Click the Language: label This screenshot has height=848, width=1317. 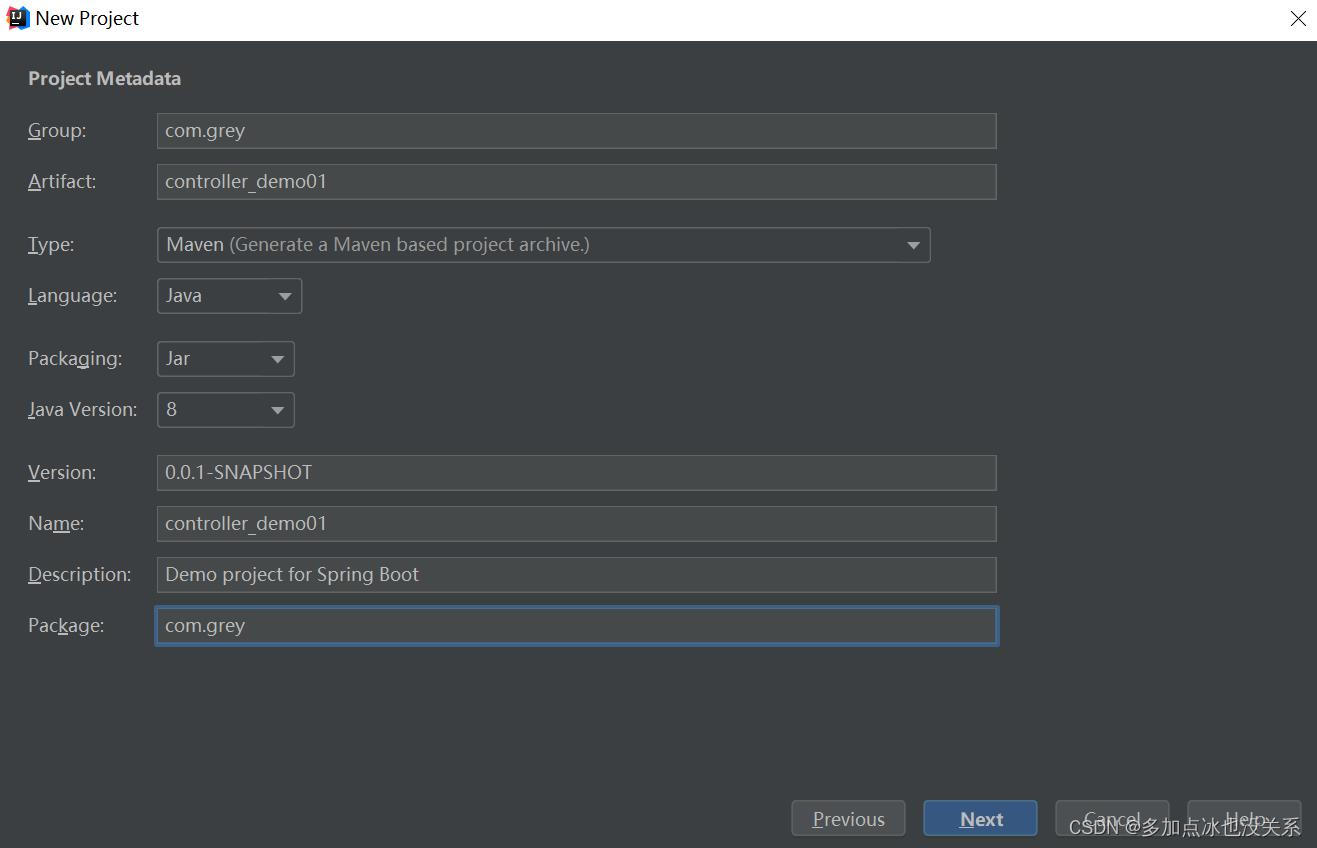pyautogui.click(x=72, y=296)
